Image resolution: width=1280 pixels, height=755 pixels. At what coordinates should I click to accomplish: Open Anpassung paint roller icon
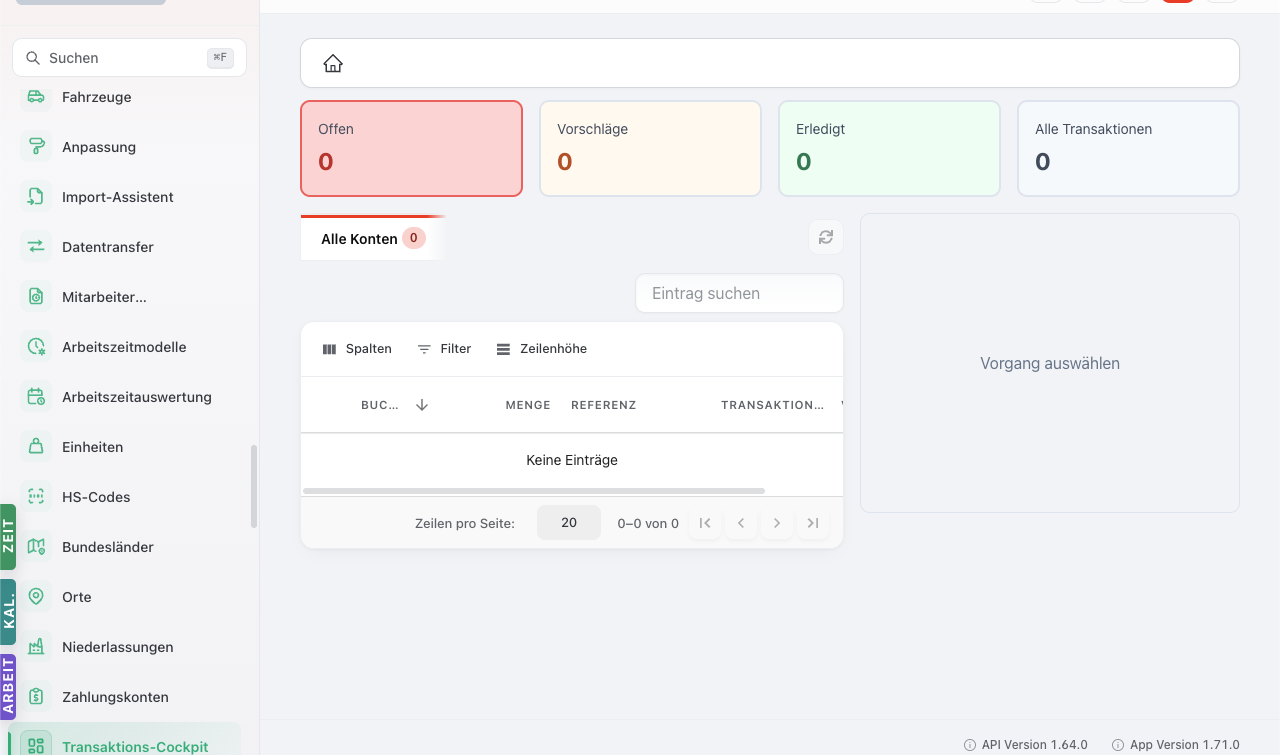click(36, 147)
